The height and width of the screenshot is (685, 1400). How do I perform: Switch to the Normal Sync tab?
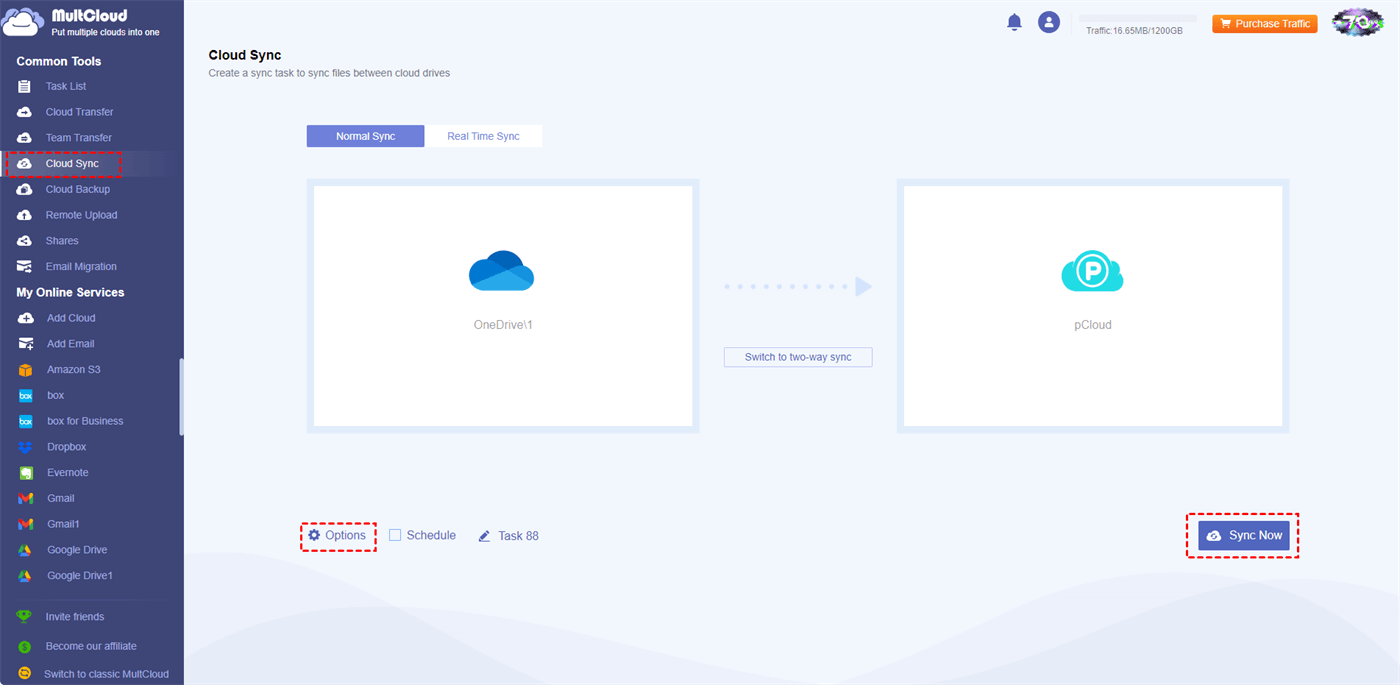(x=365, y=136)
